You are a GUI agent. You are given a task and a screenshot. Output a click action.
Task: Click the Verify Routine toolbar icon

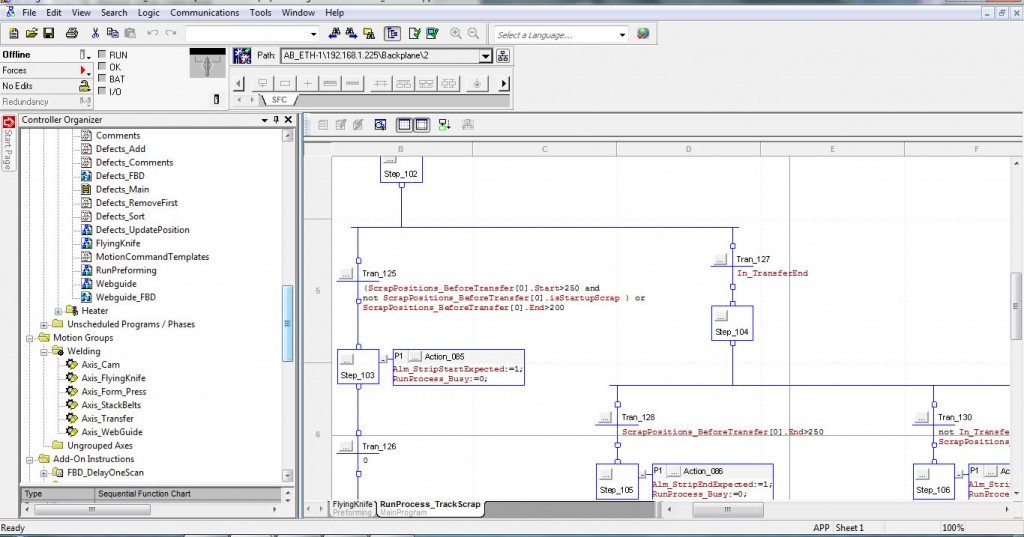(416, 33)
